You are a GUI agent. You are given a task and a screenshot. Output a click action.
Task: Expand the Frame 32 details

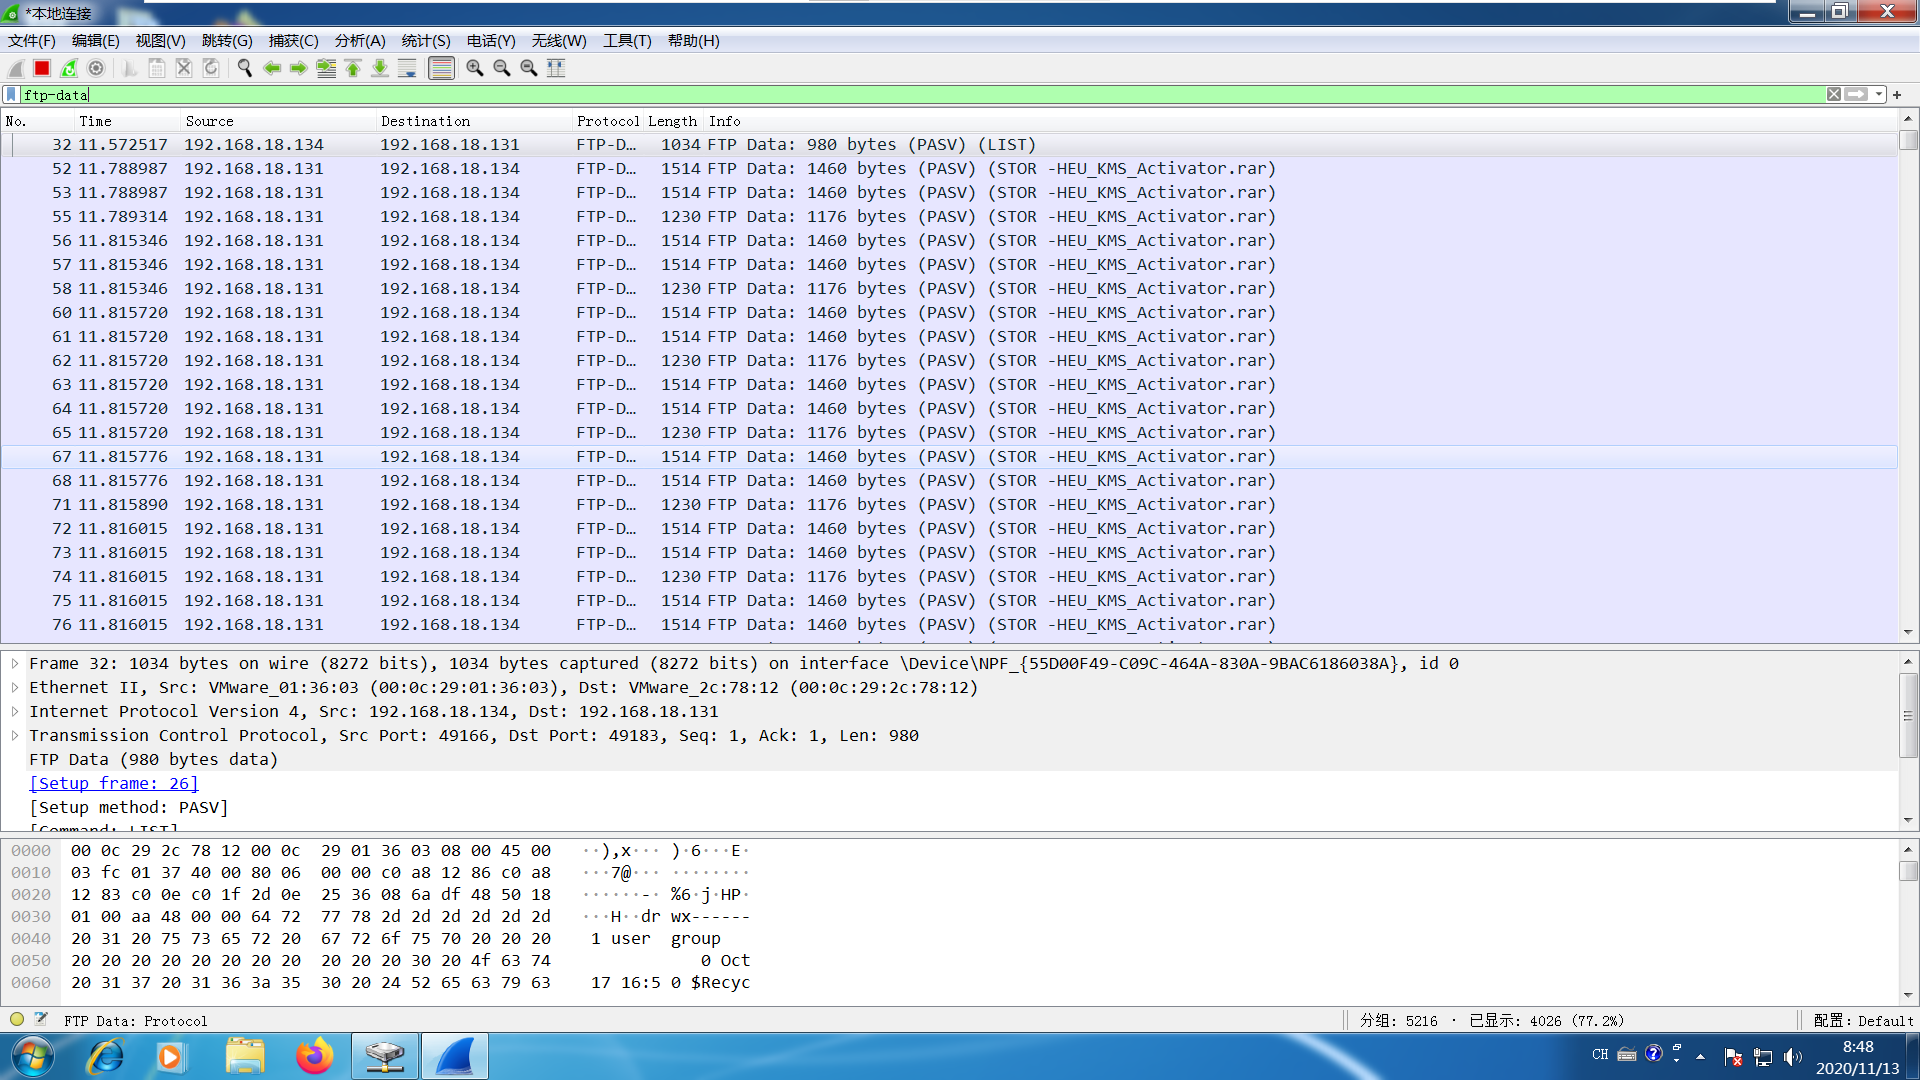coord(15,663)
